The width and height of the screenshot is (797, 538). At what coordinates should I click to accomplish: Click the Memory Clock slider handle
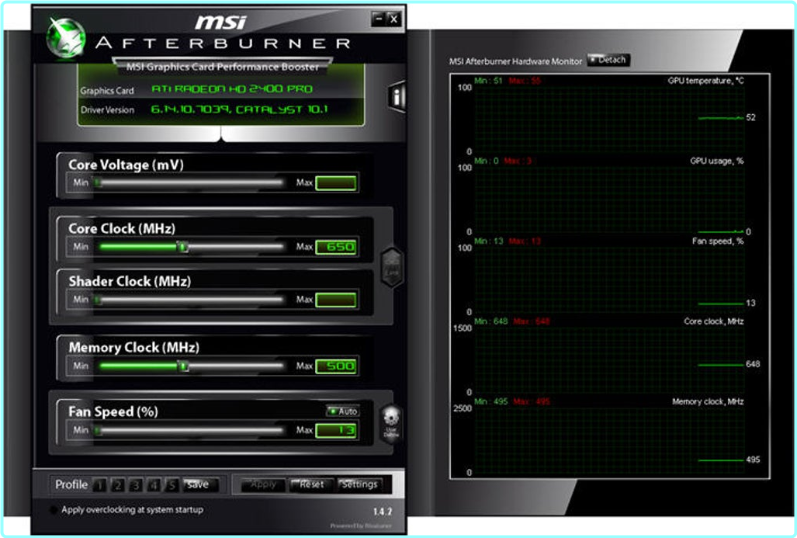183,366
